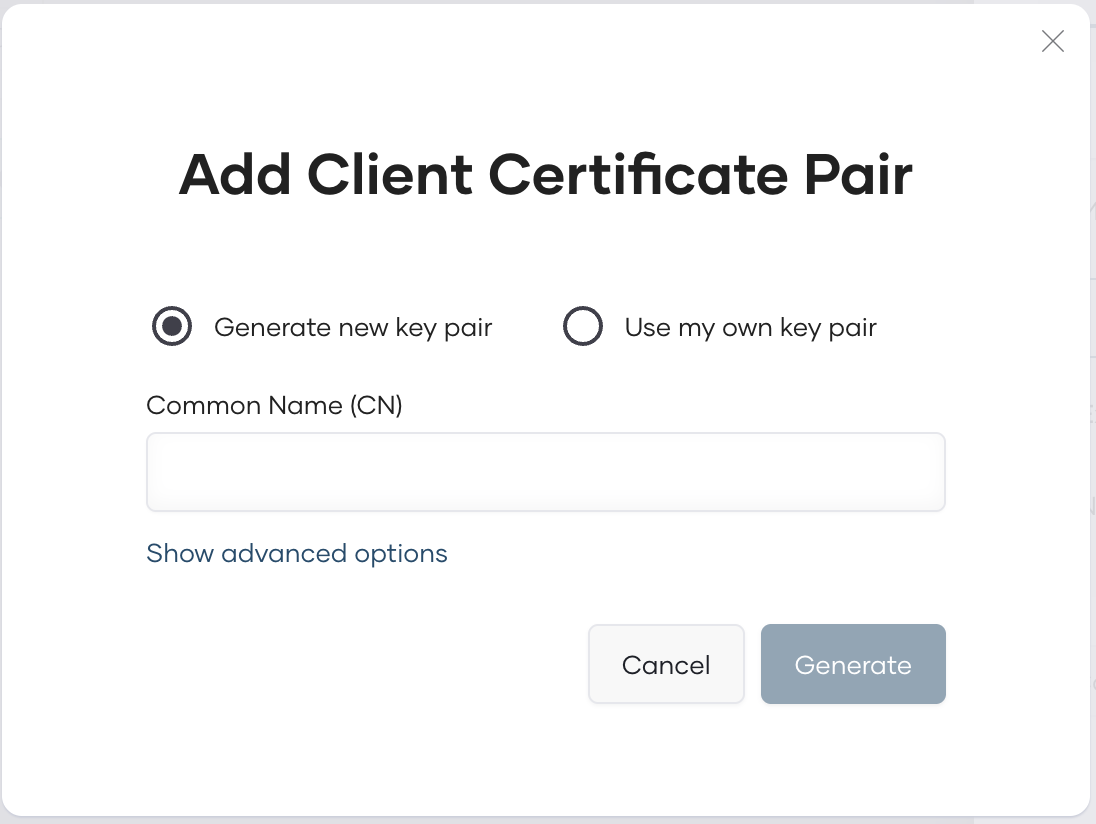
Task: Exit the modal using the top-right X
Action: tap(1052, 41)
